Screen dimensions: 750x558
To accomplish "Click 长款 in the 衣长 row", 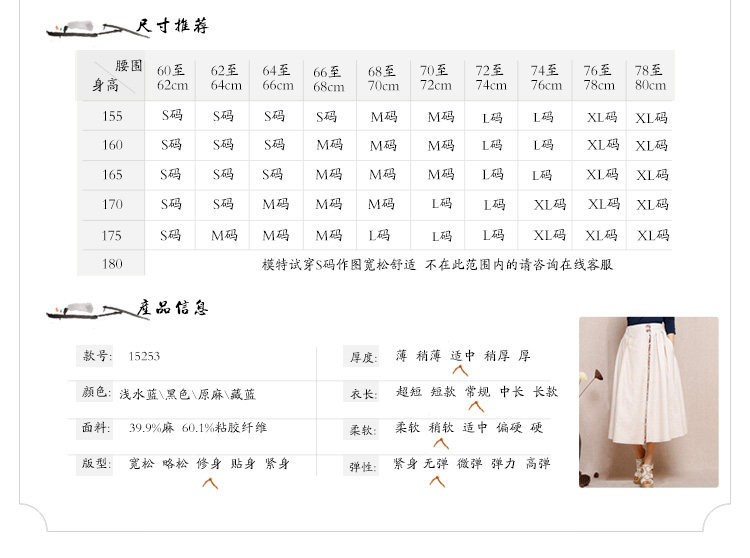I will 545,392.
